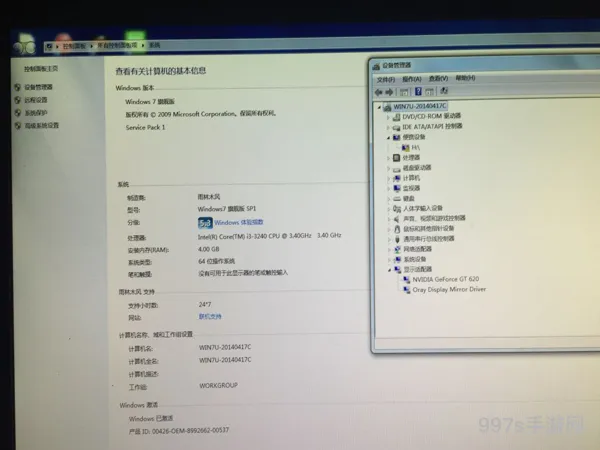Click the 处理器 chip icon

396,158
